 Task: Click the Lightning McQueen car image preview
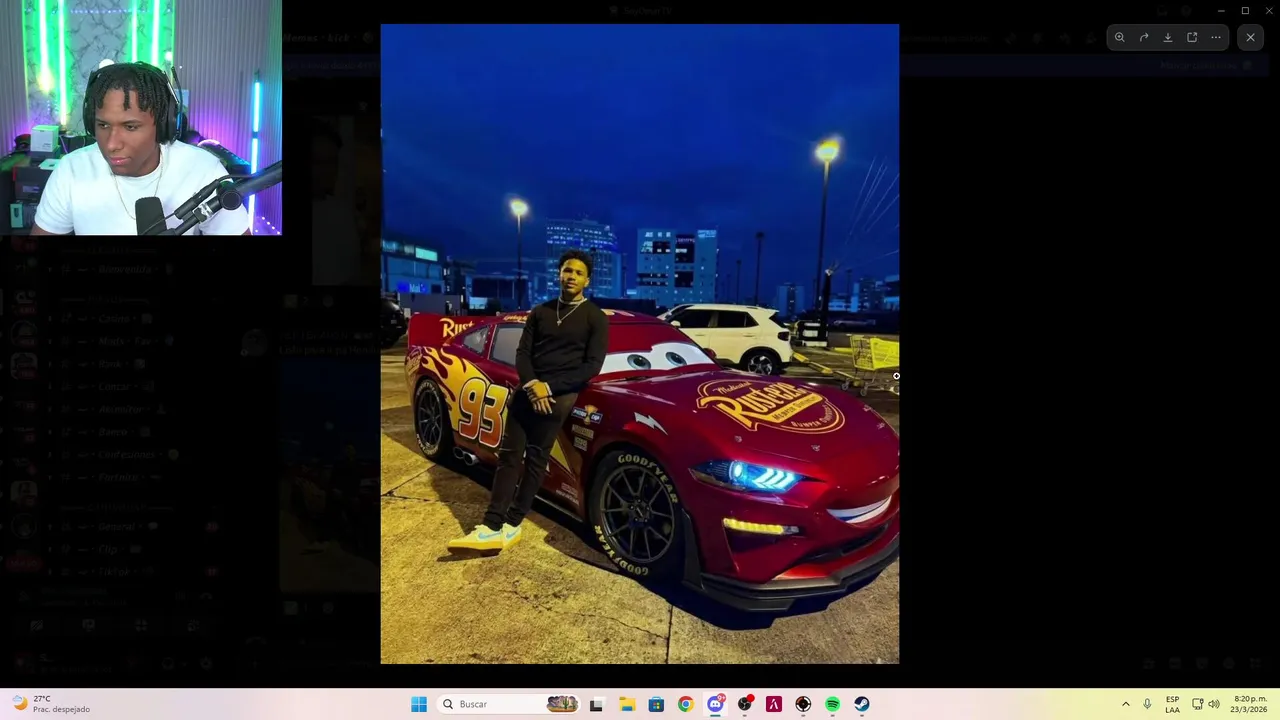coord(639,344)
